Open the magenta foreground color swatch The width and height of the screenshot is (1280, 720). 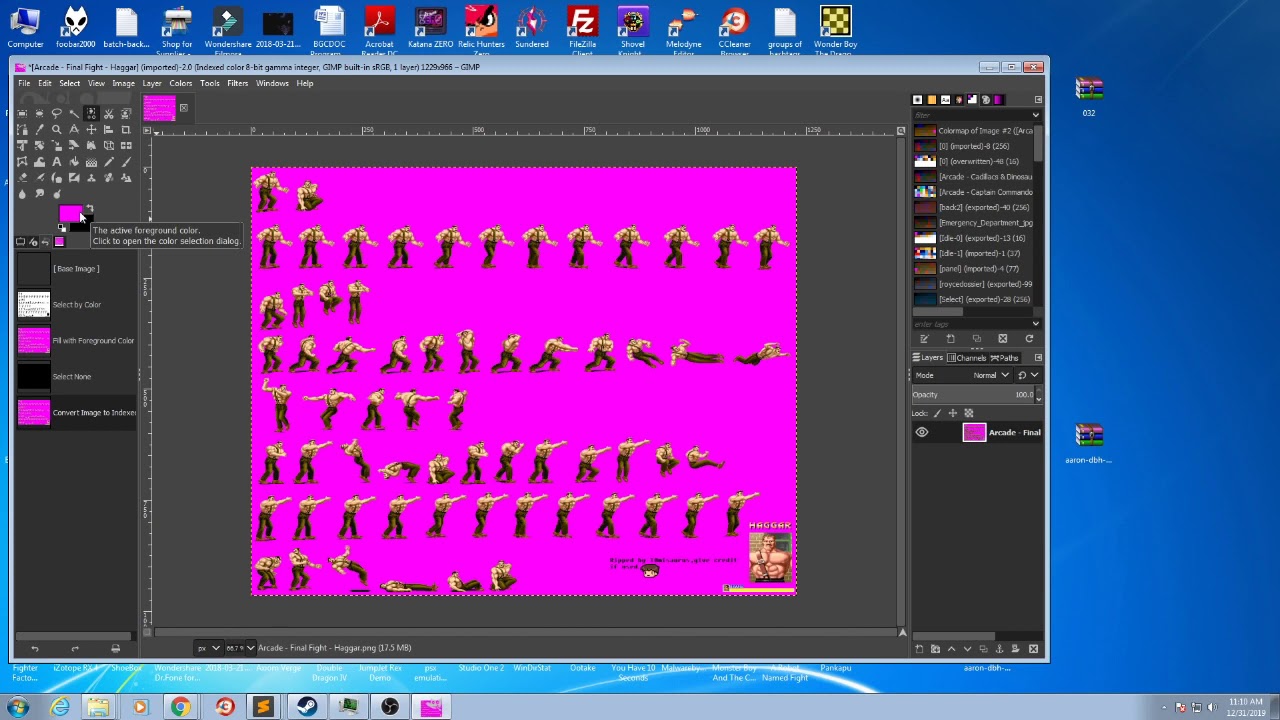coord(68,211)
